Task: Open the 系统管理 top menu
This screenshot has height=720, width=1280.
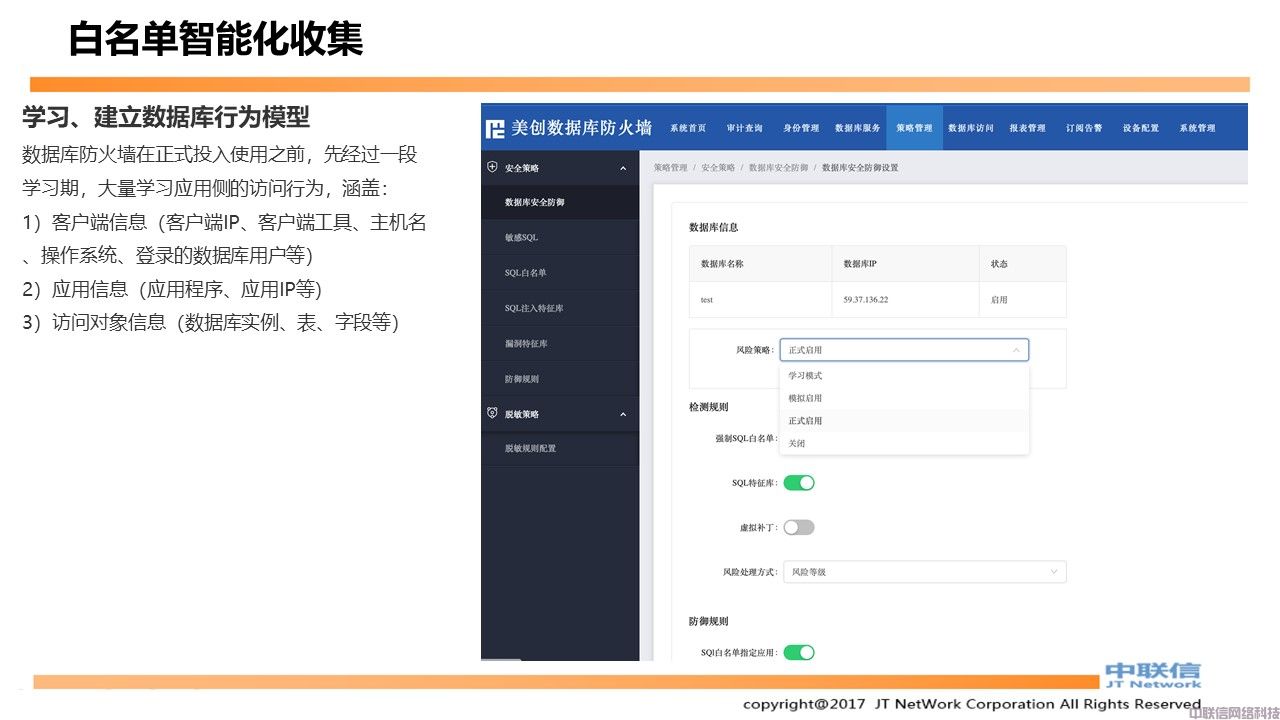Action: coord(1197,128)
